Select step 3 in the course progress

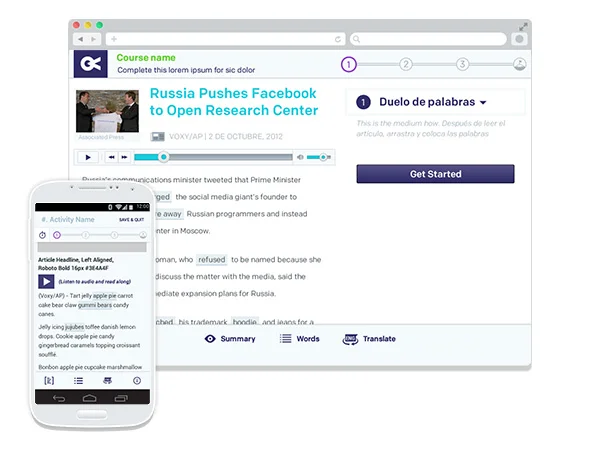click(x=462, y=64)
